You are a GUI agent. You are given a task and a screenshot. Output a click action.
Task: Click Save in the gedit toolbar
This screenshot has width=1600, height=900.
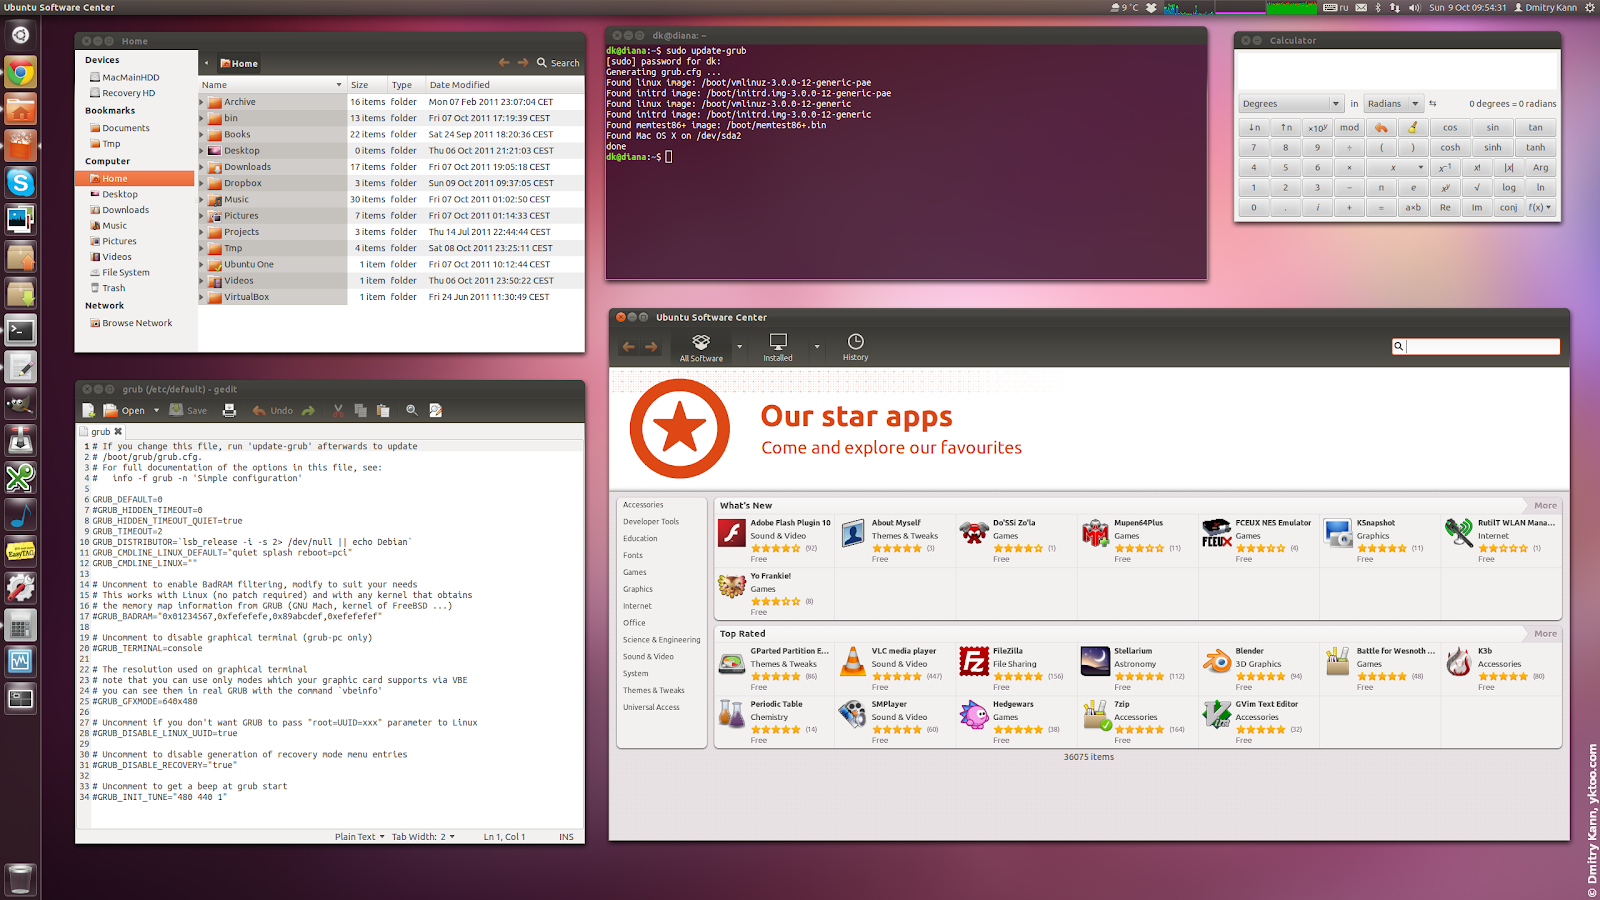click(x=188, y=410)
